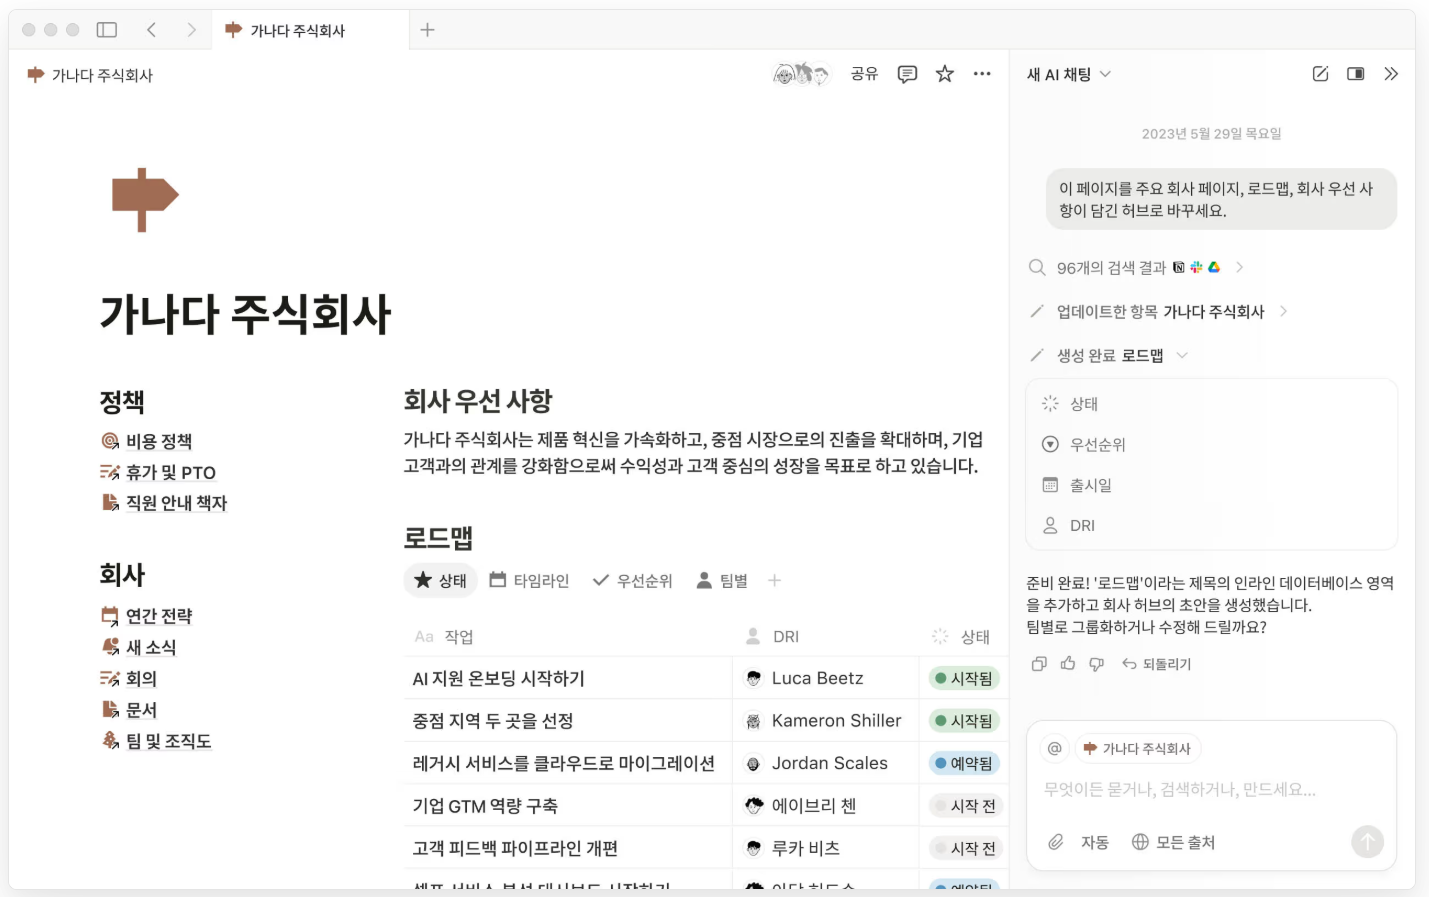Collapse the AI chat panel with double-chevron icon
This screenshot has width=1429, height=897.
click(1391, 73)
